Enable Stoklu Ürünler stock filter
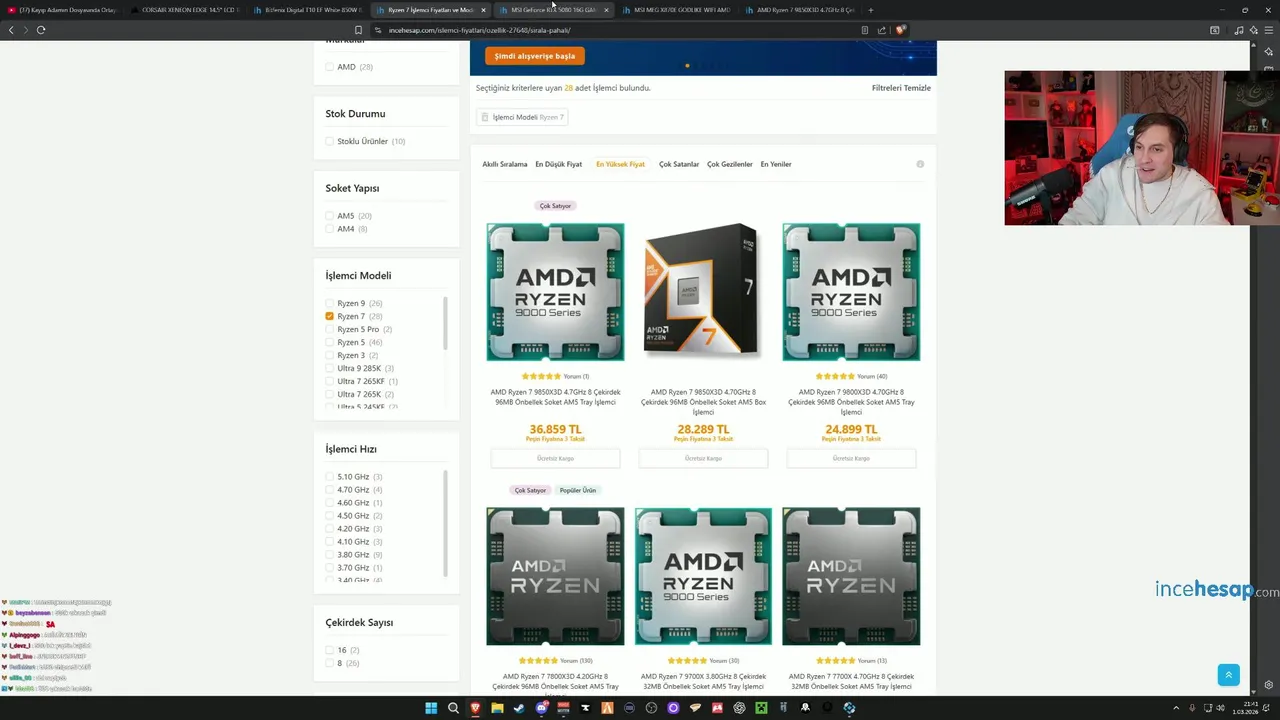The height and width of the screenshot is (720, 1280). coord(329,141)
